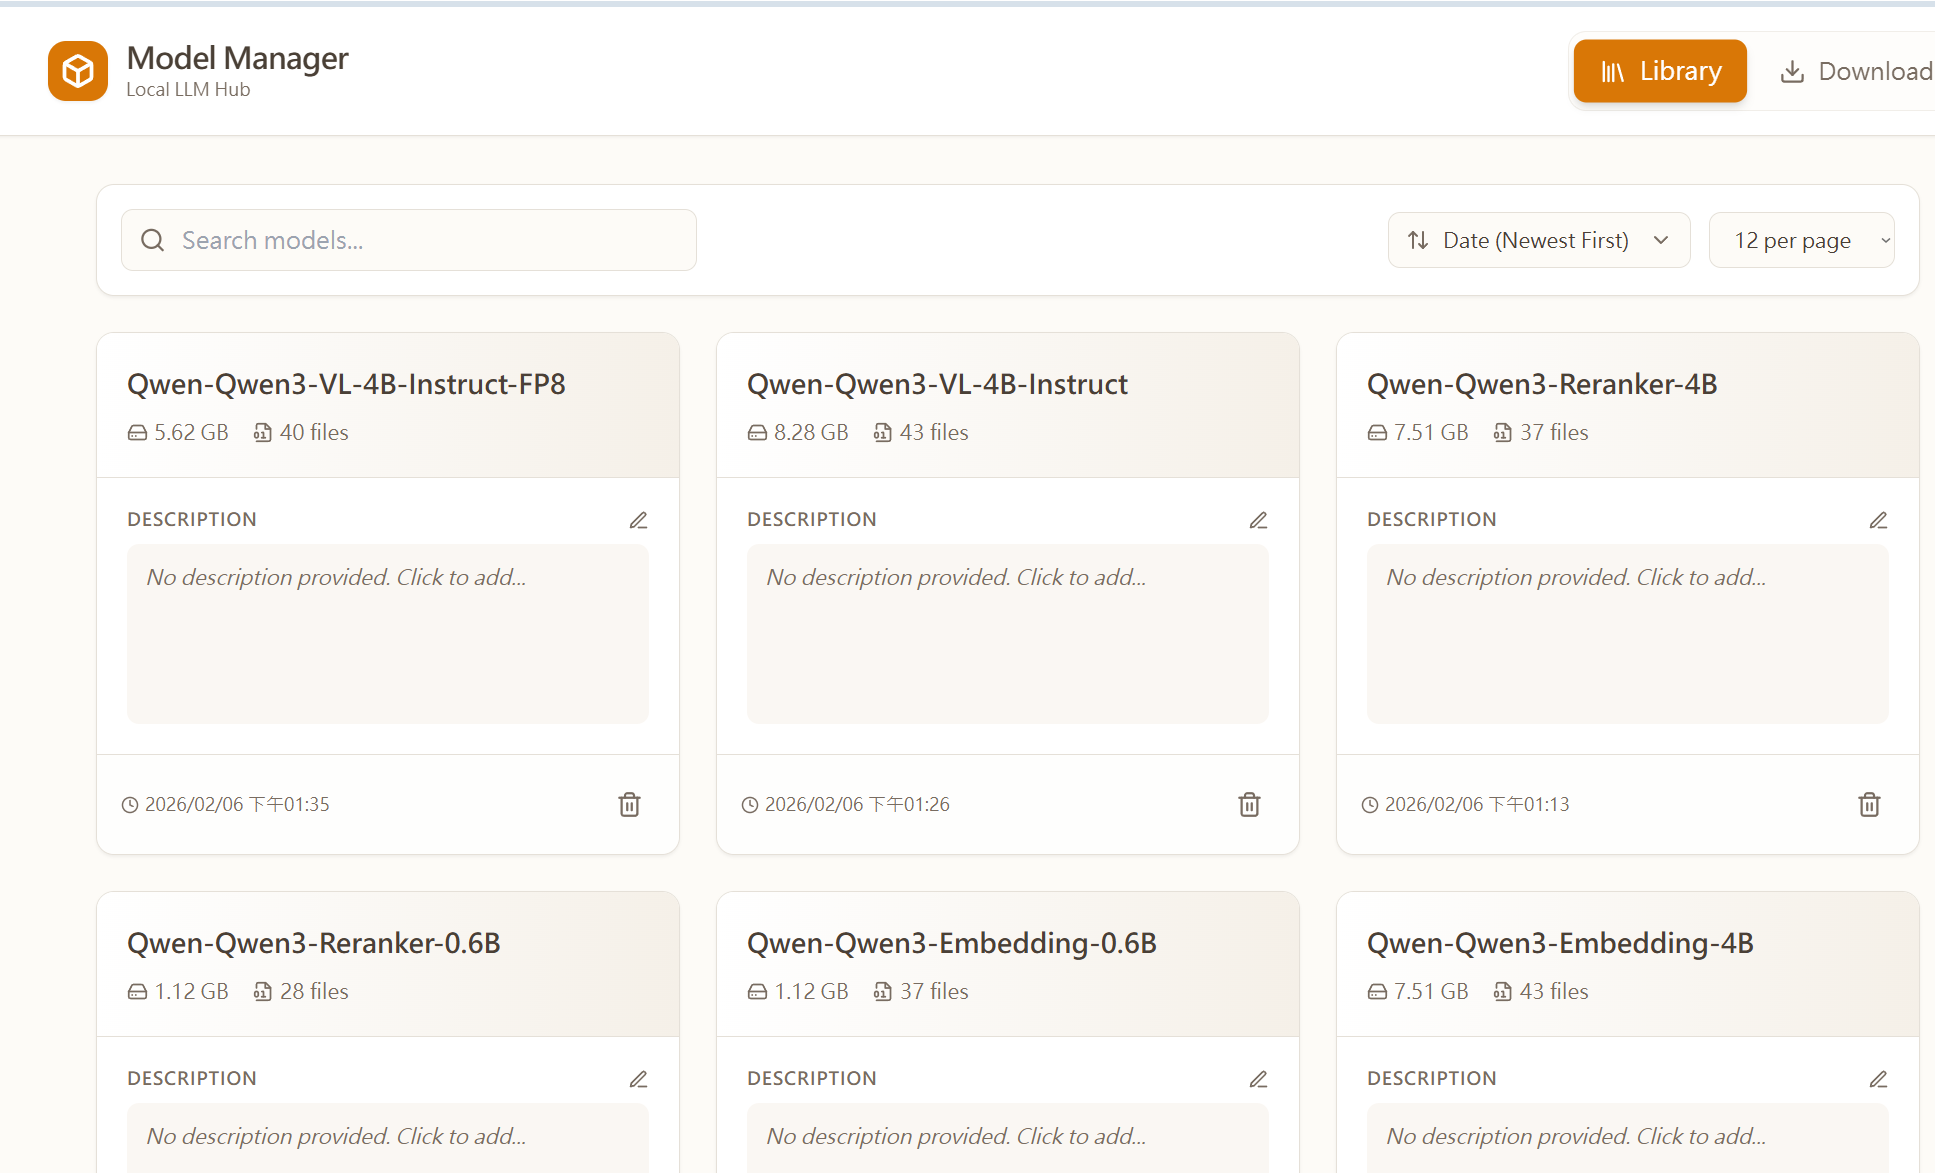Click trash icon for Qwen3-VL-4B-Instruct model
Image resolution: width=1935 pixels, height=1173 pixels.
(1249, 804)
